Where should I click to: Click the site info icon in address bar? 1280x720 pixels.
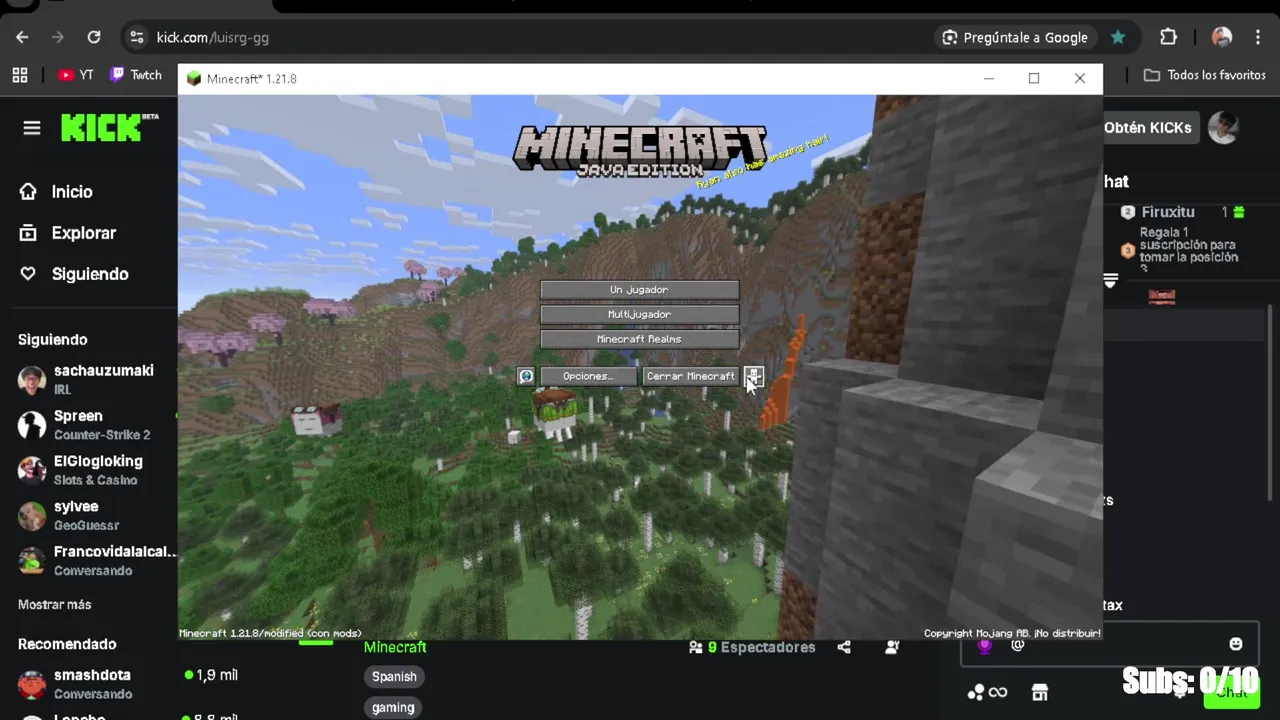pyautogui.click(x=137, y=37)
